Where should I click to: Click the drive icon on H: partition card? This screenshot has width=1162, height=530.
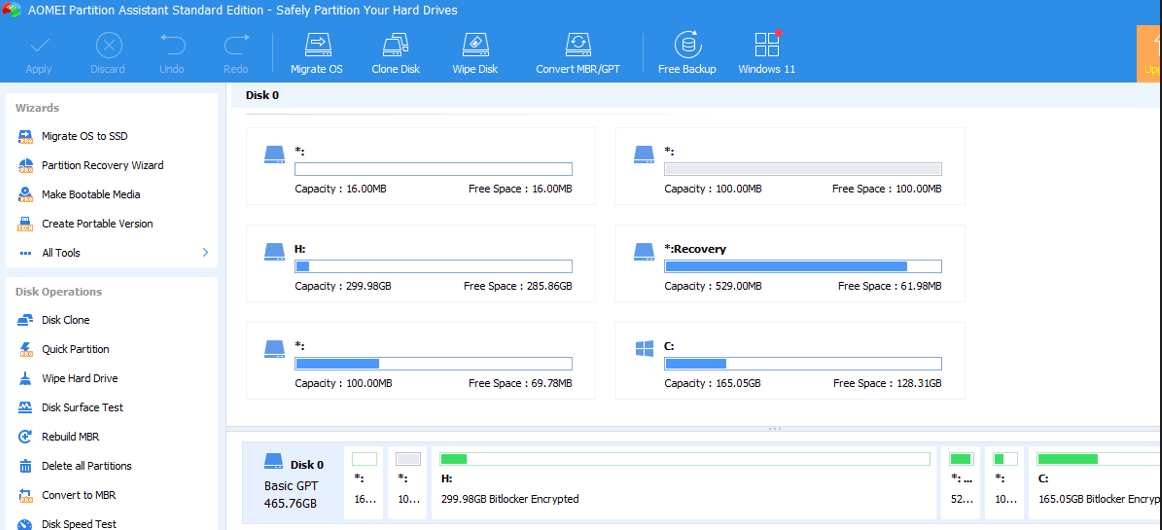pos(275,251)
